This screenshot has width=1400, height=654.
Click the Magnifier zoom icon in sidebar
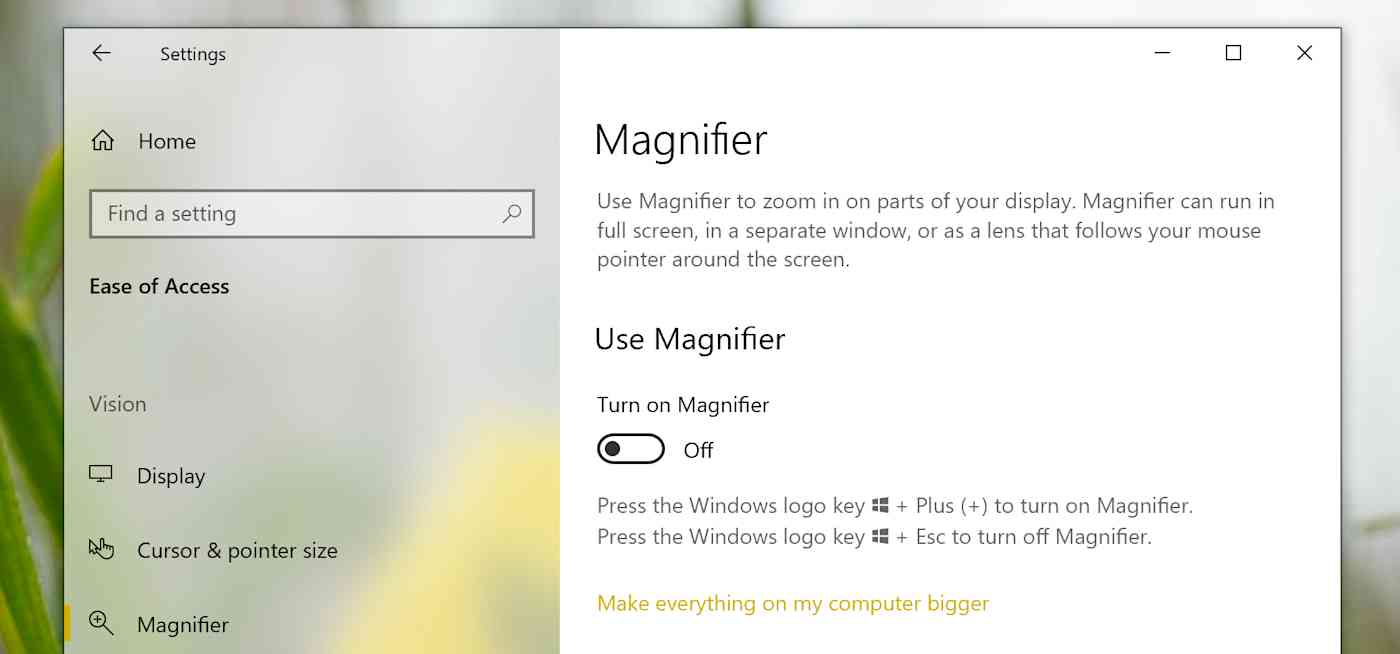pos(101,623)
